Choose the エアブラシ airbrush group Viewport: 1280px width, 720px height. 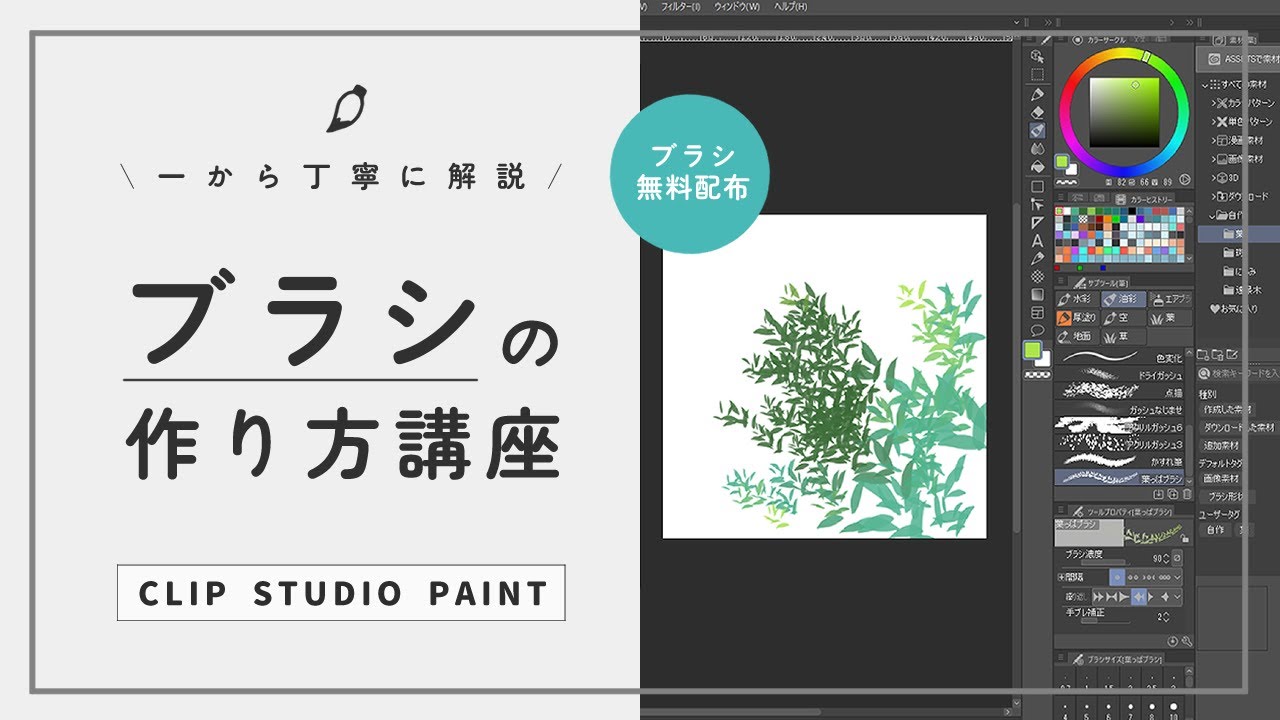[x=1171, y=299]
